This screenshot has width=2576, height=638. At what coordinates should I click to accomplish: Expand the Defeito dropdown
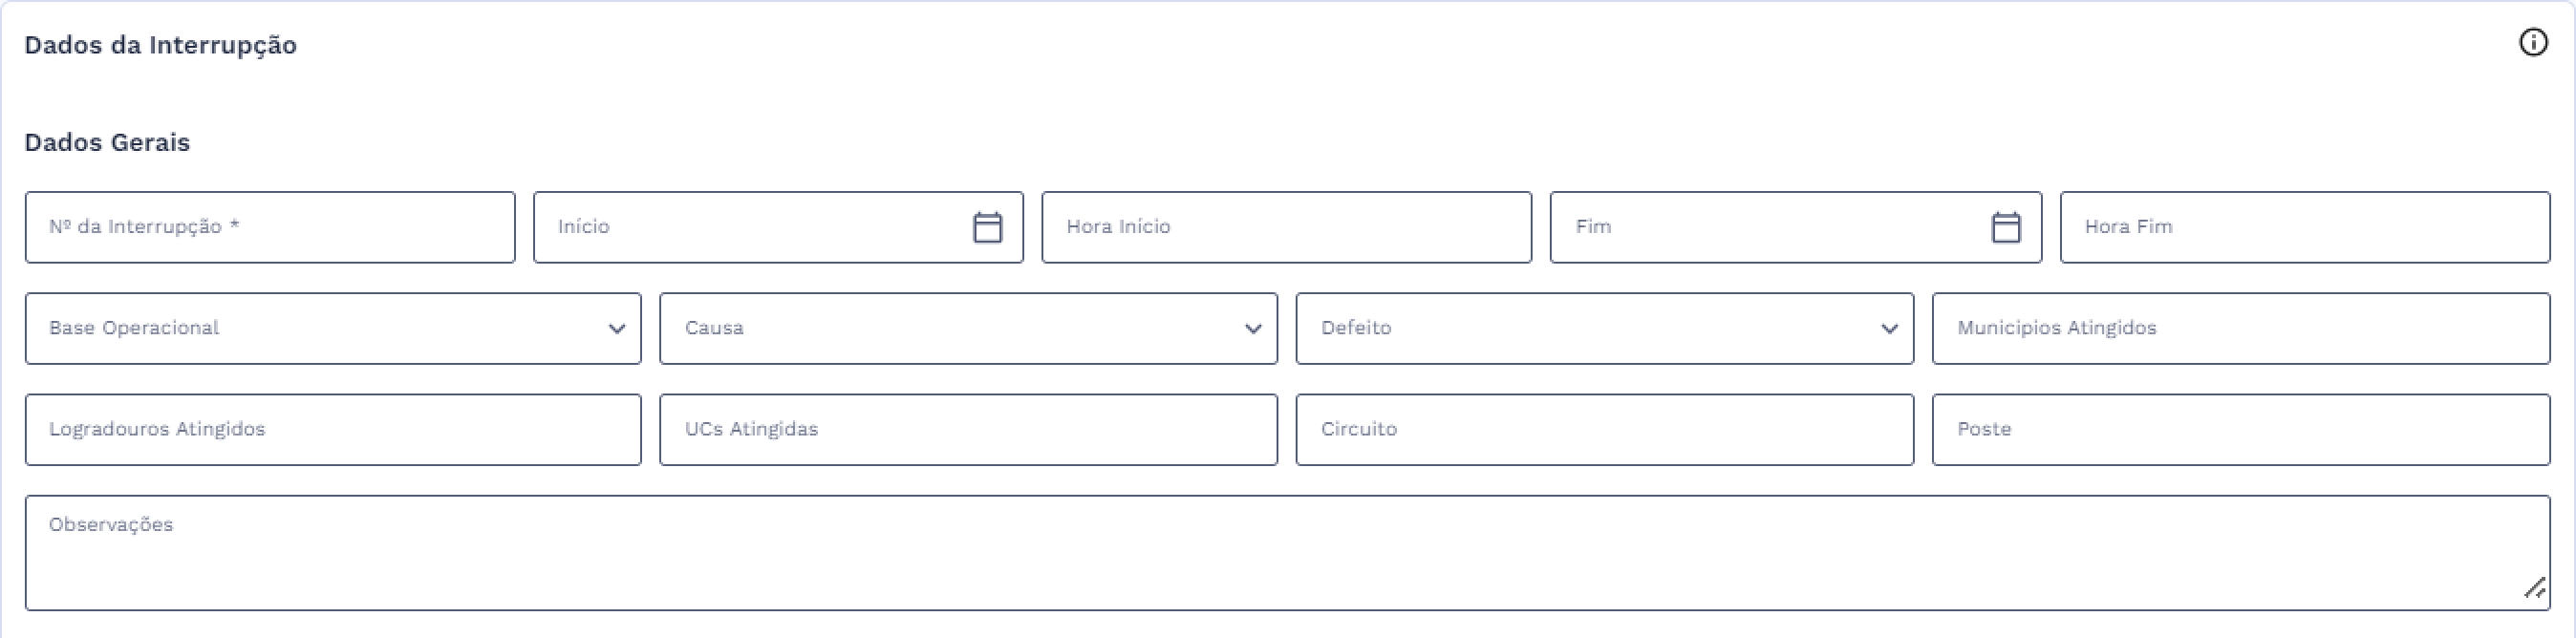[1888, 329]
